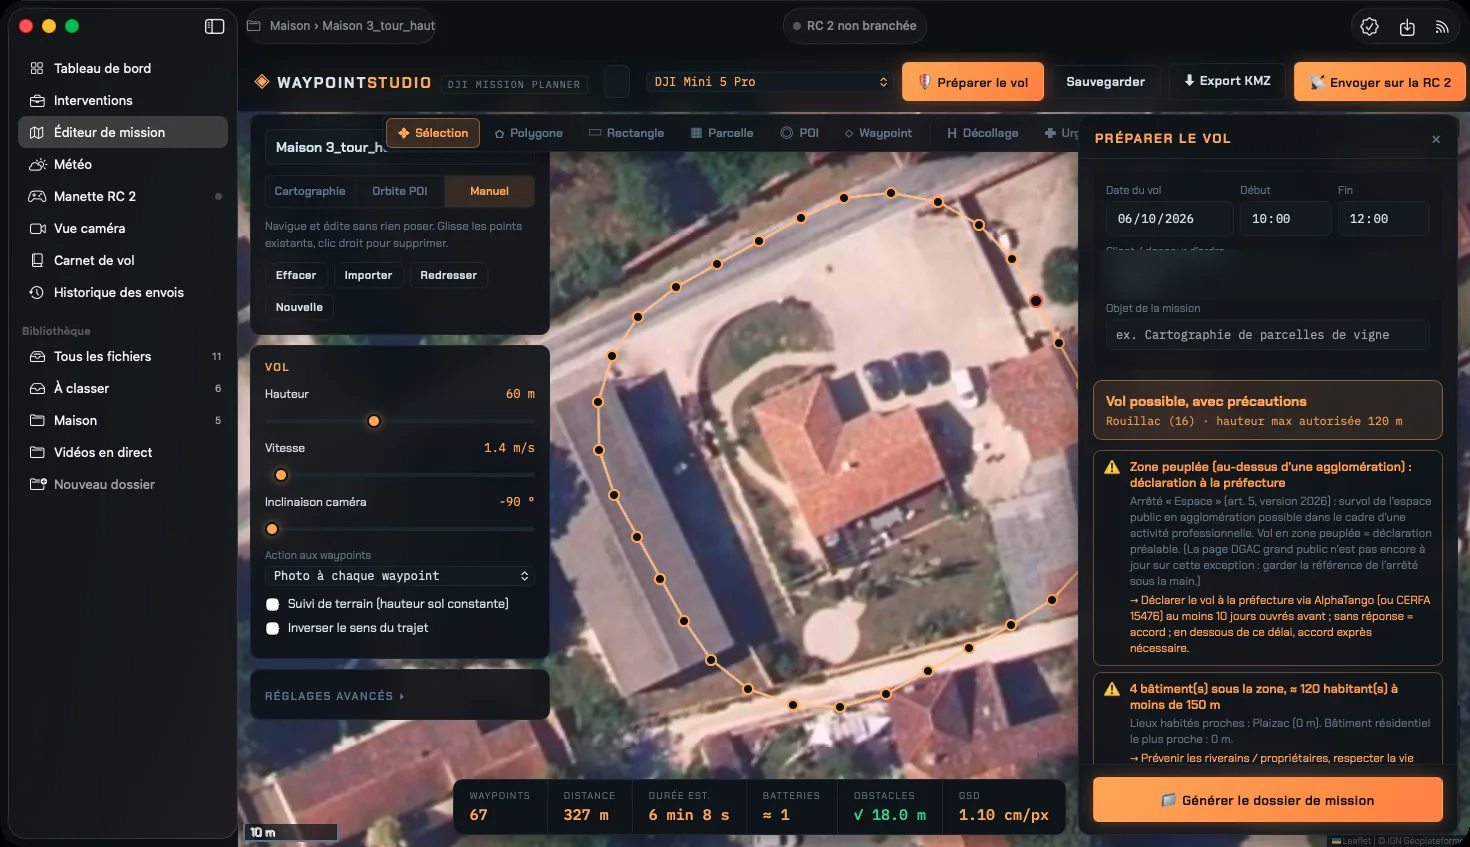Click the download icon in title bar
Viewport: 1470px width, 847px height.
[x=1407, y=27]
